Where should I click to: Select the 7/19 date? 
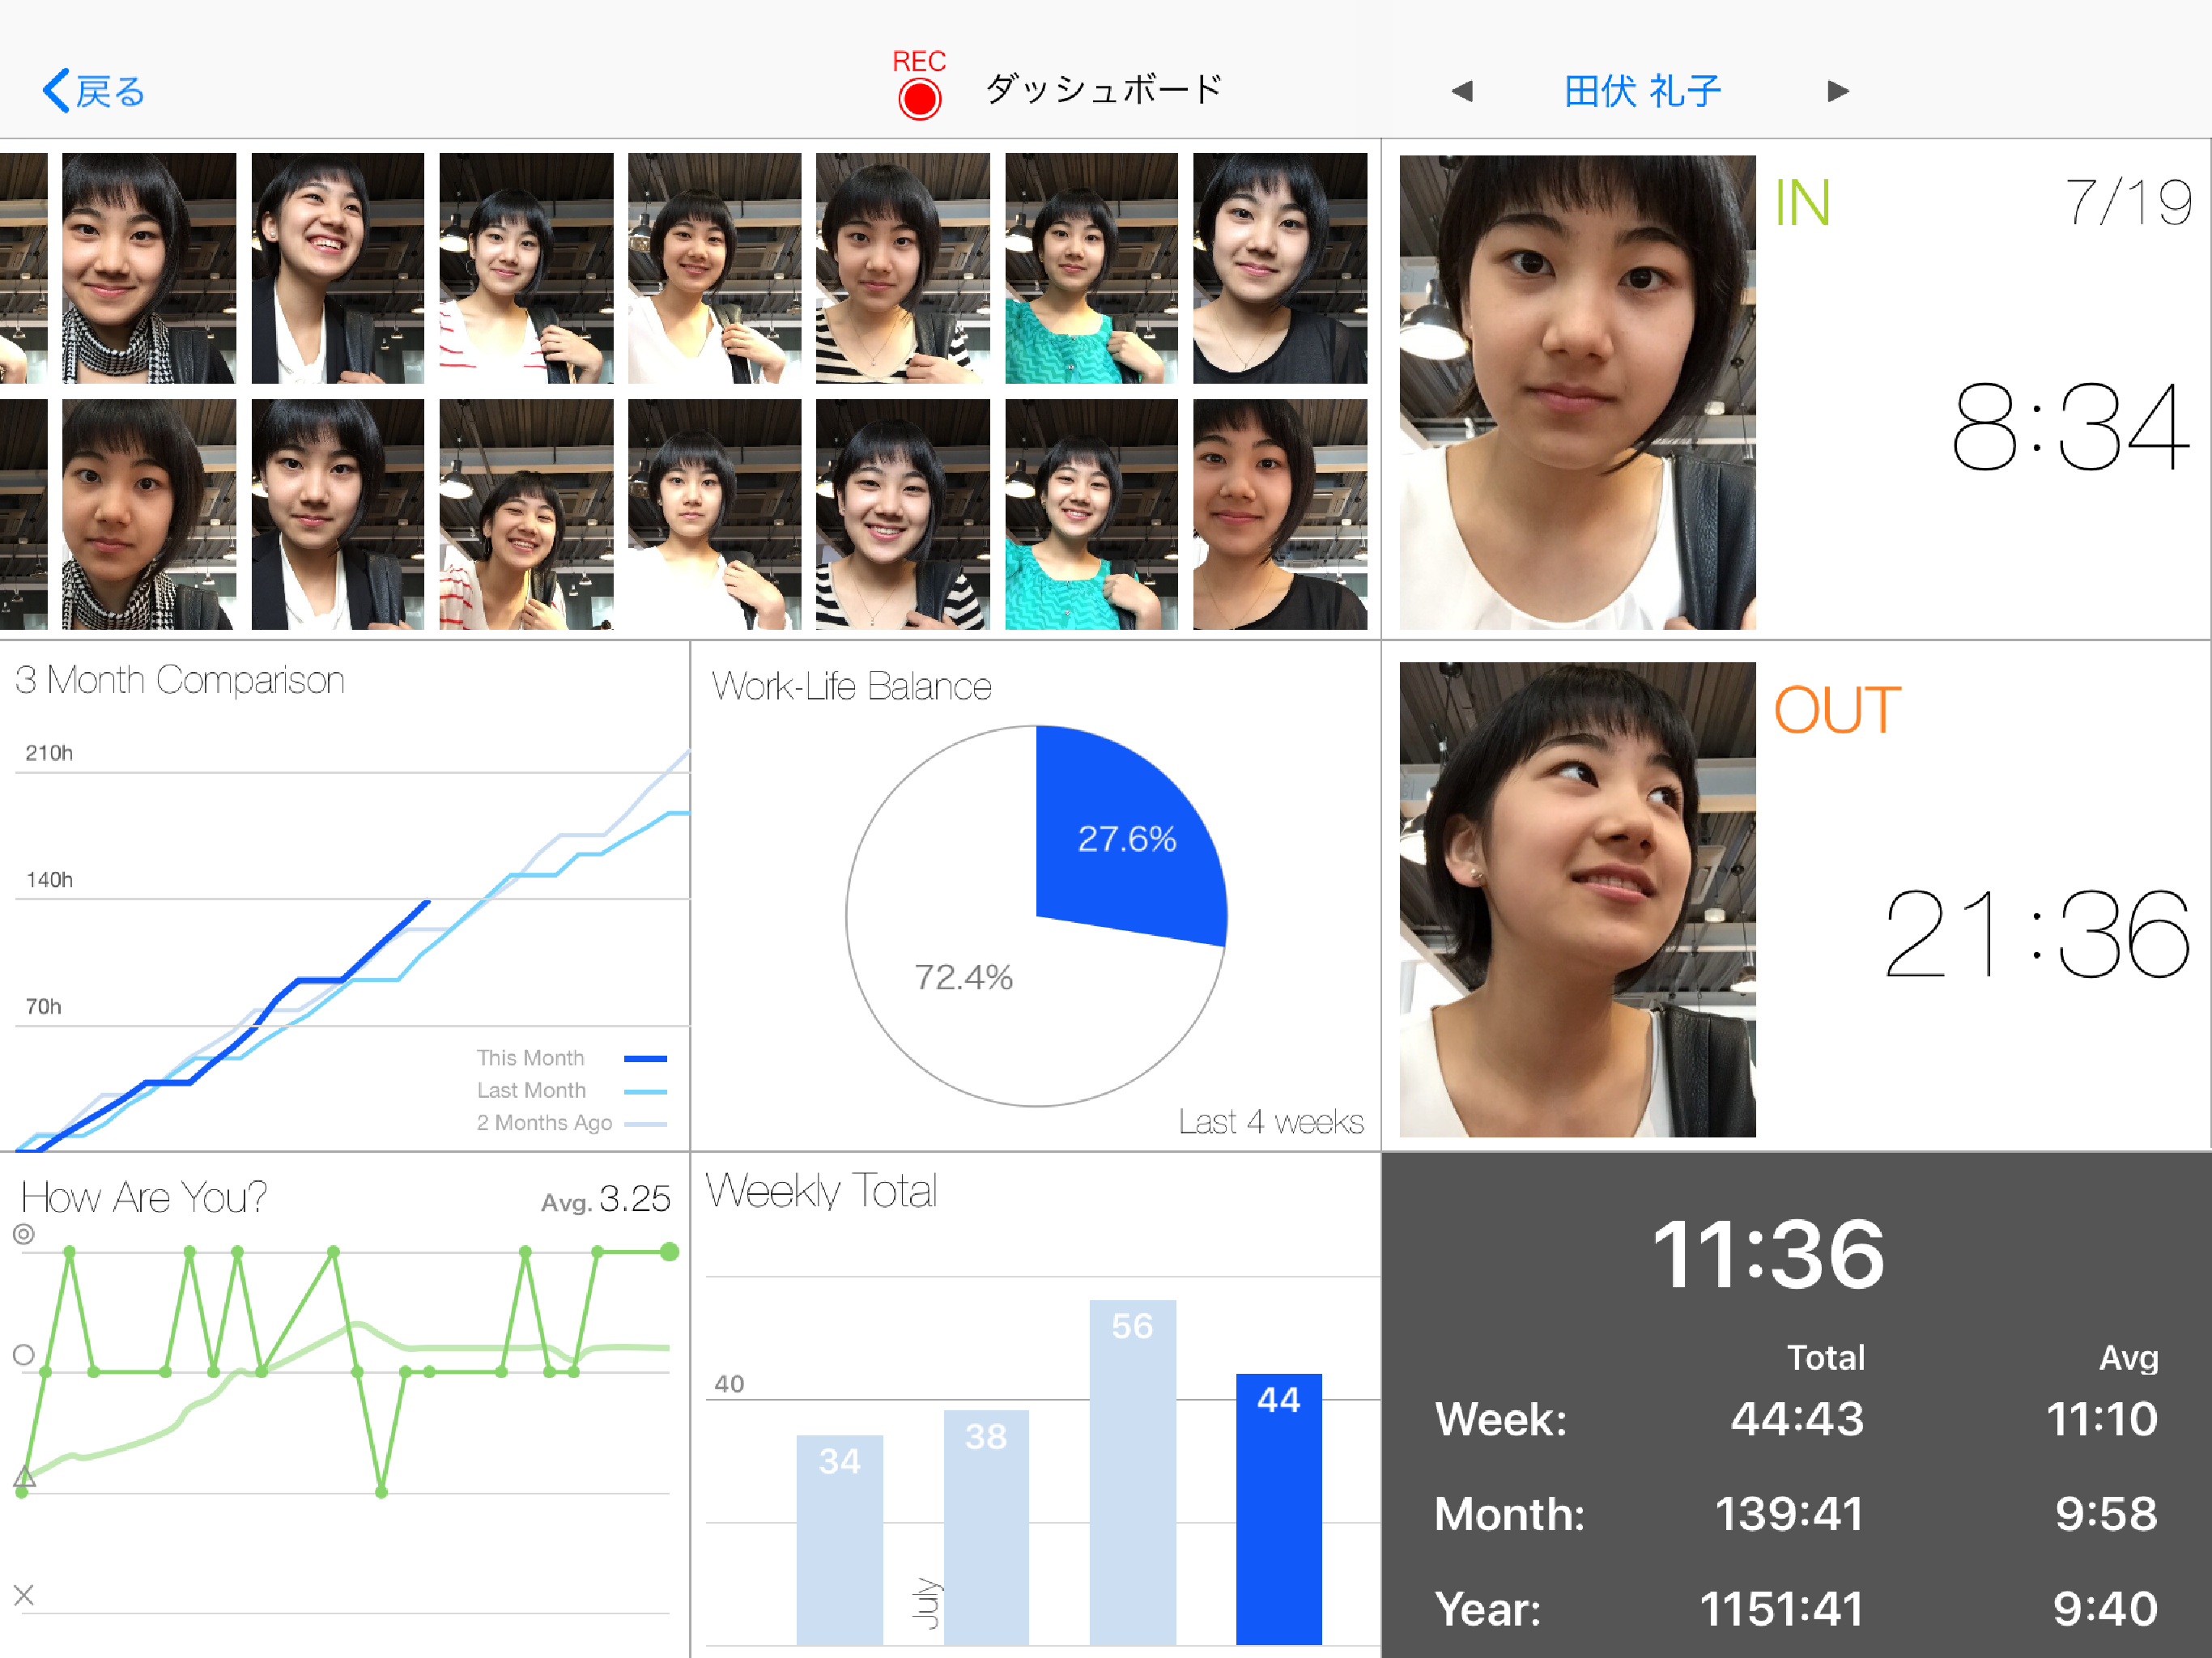pyautogui.click(x=2129, y=202)
